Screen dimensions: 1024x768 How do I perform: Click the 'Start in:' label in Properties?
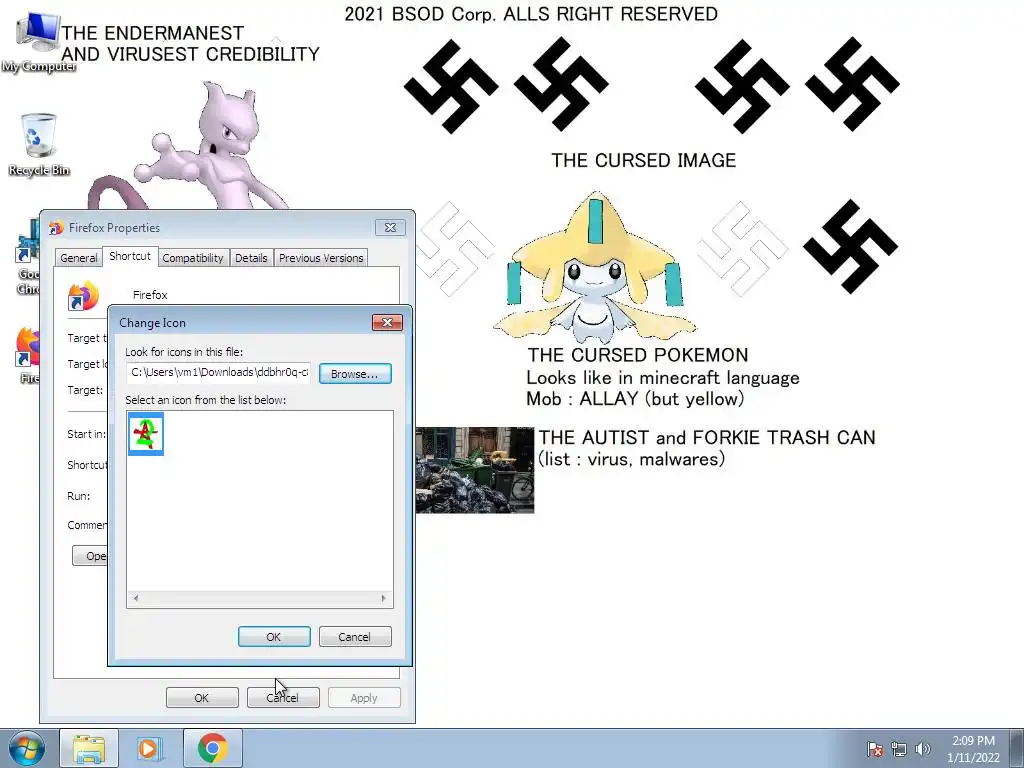[x=86, y=434]
